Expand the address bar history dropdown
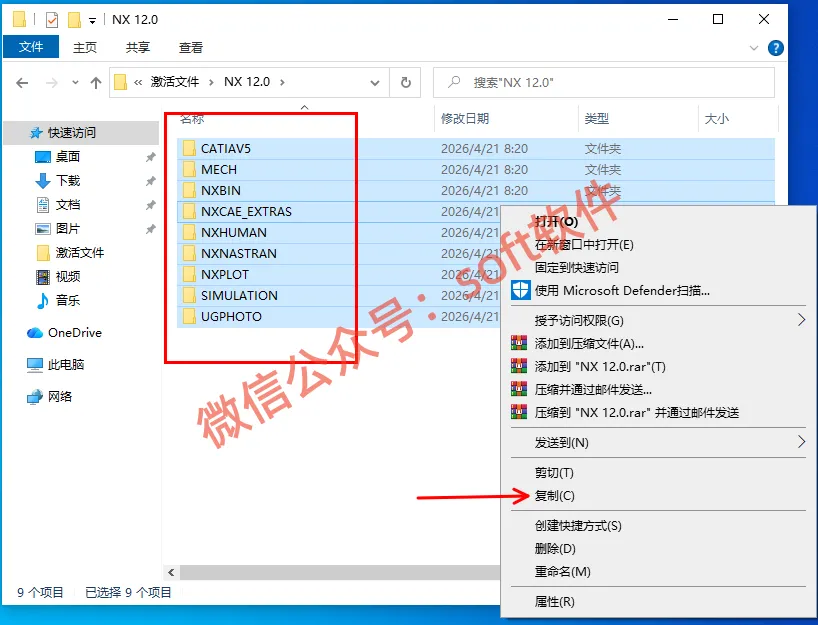 tap(375, 82)
